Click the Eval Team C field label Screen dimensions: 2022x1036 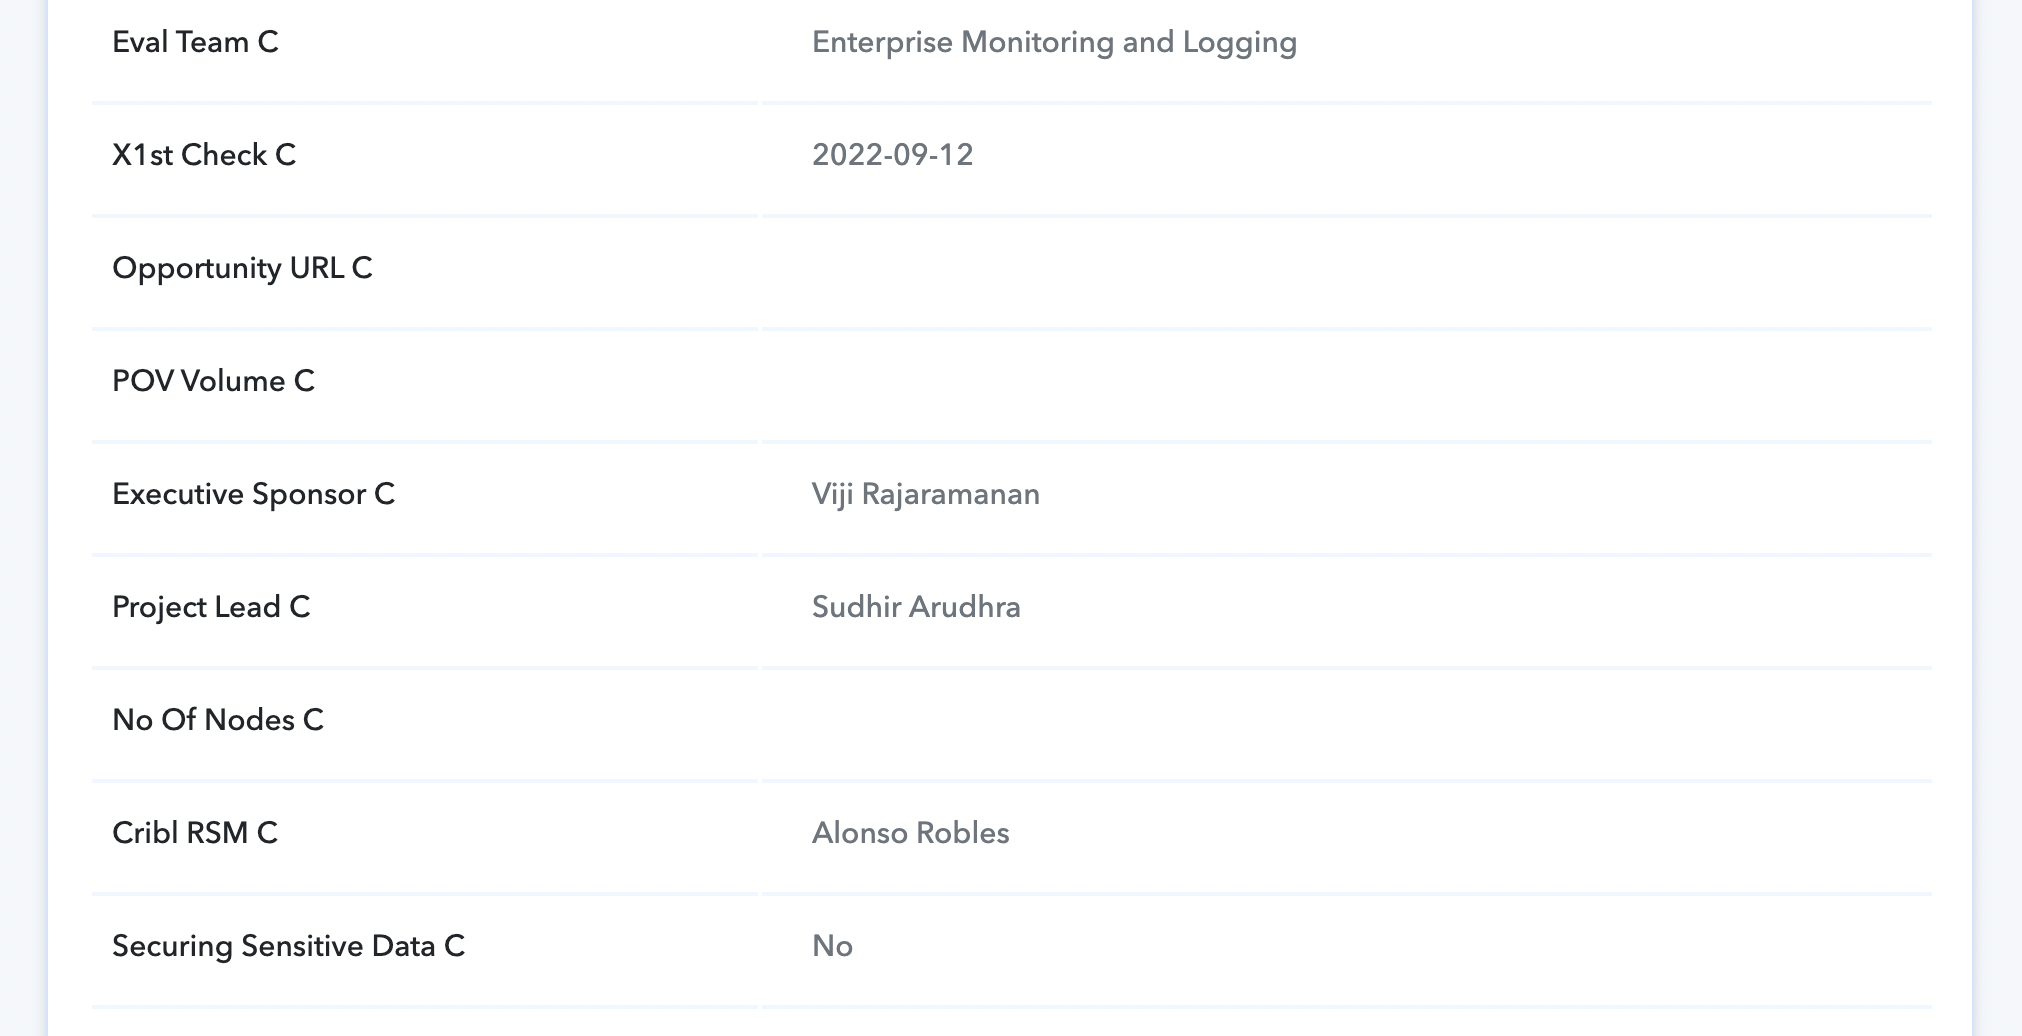[195, 42]
